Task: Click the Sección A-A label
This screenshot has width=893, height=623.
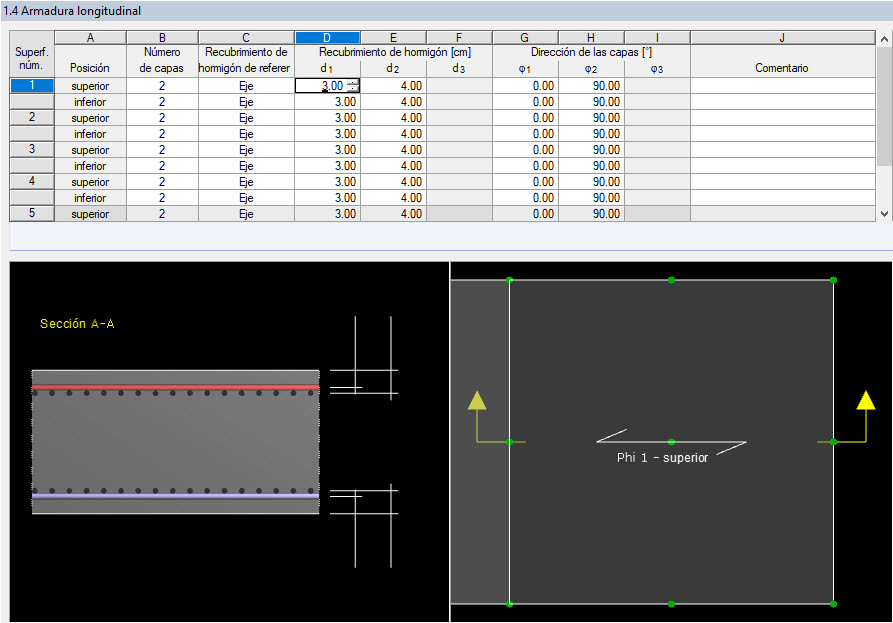Action: pos(75,323)
